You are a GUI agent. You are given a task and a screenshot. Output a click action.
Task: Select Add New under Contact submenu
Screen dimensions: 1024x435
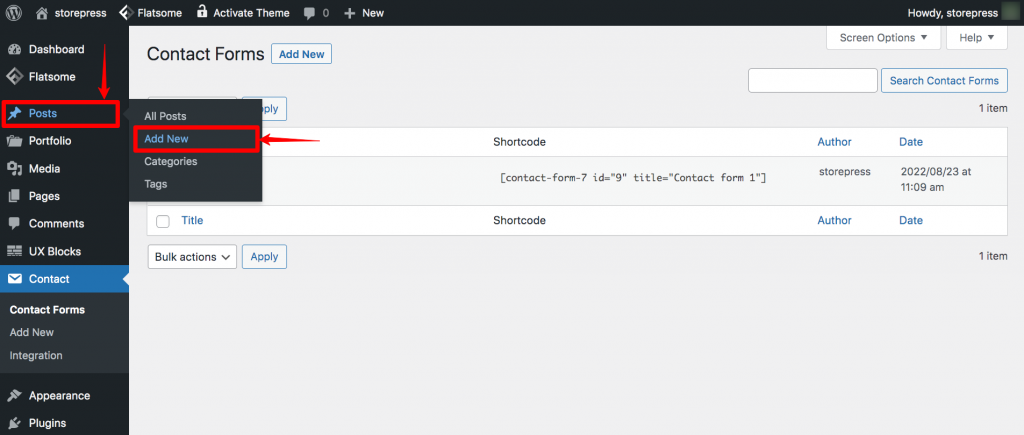(x=31, y=332)
